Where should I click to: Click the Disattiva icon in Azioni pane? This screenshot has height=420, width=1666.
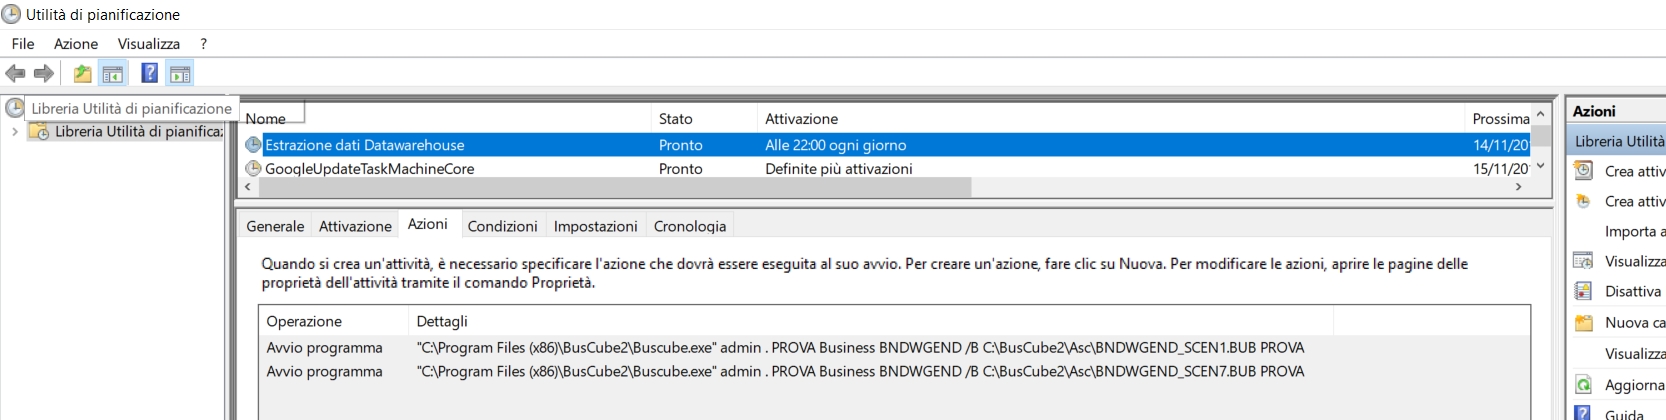1583,291
